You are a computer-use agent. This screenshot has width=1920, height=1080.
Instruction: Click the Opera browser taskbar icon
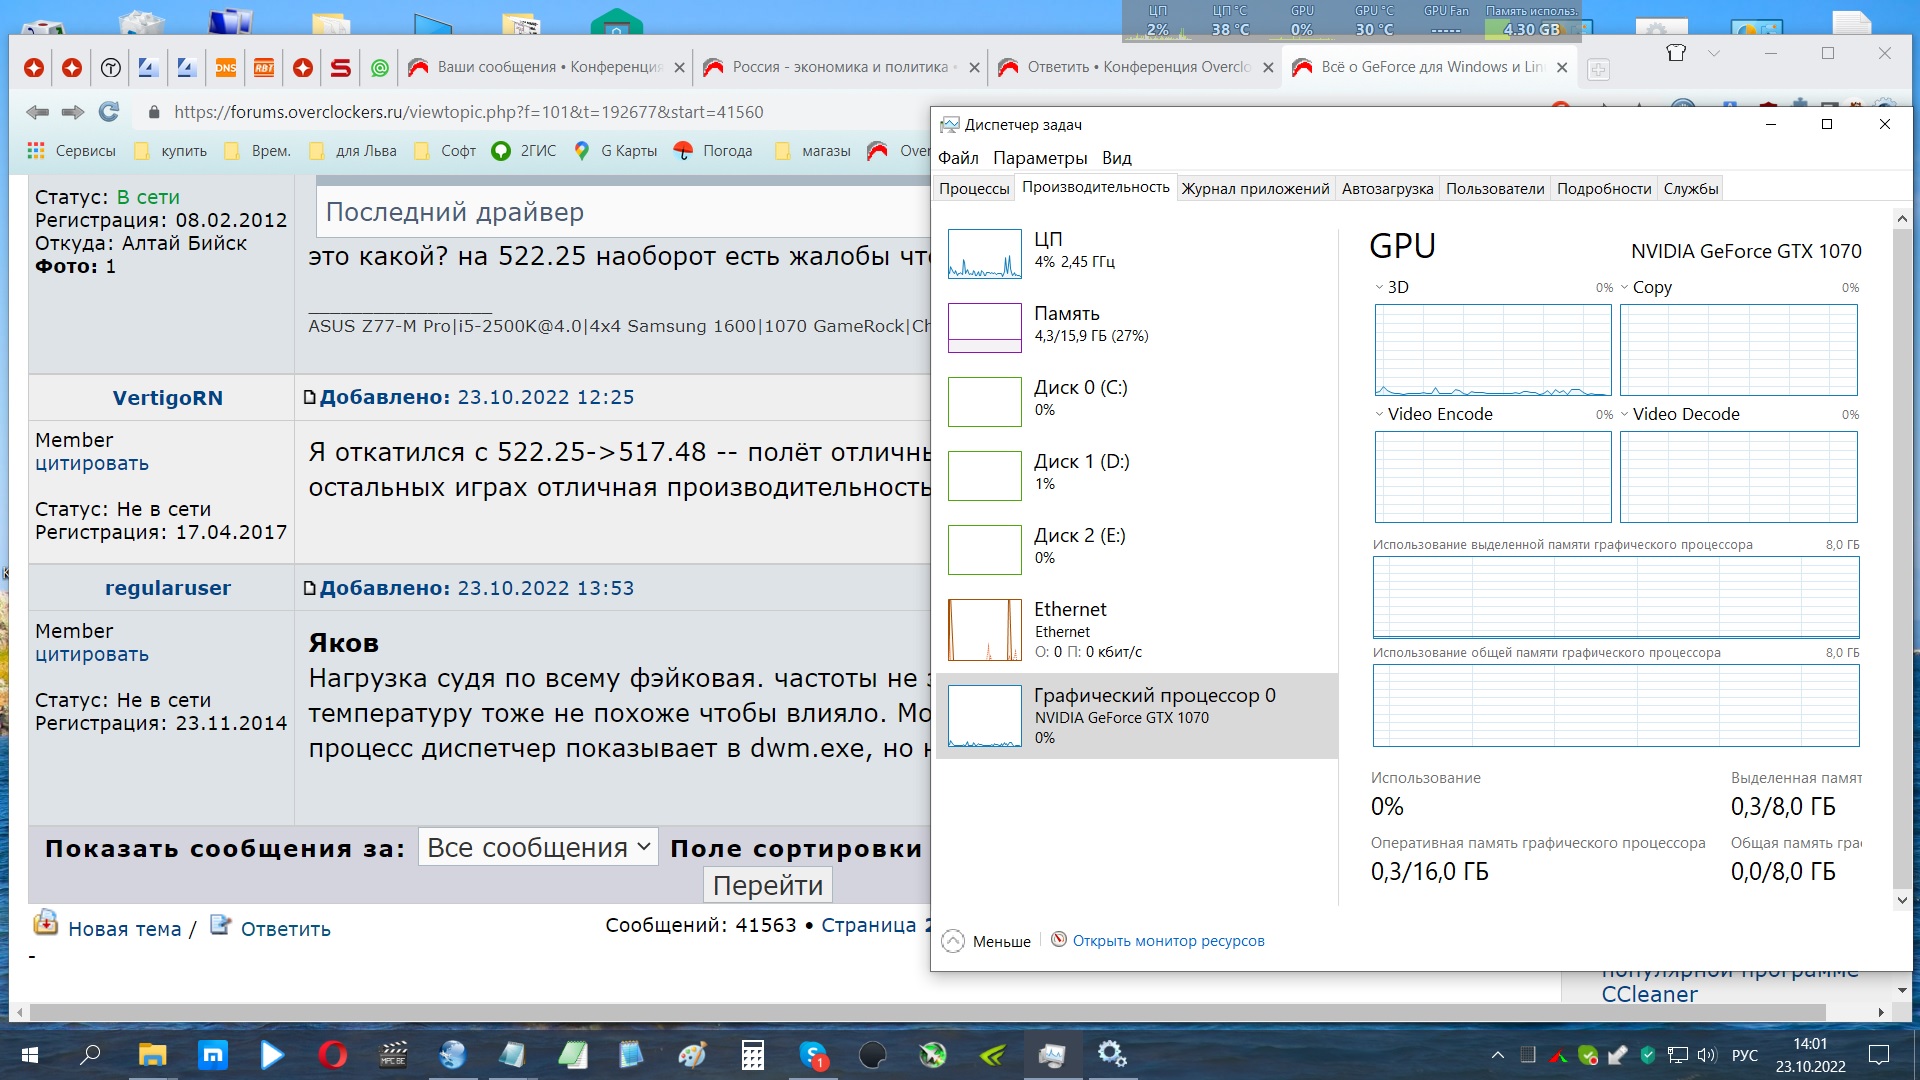[x=332, y=1054]
